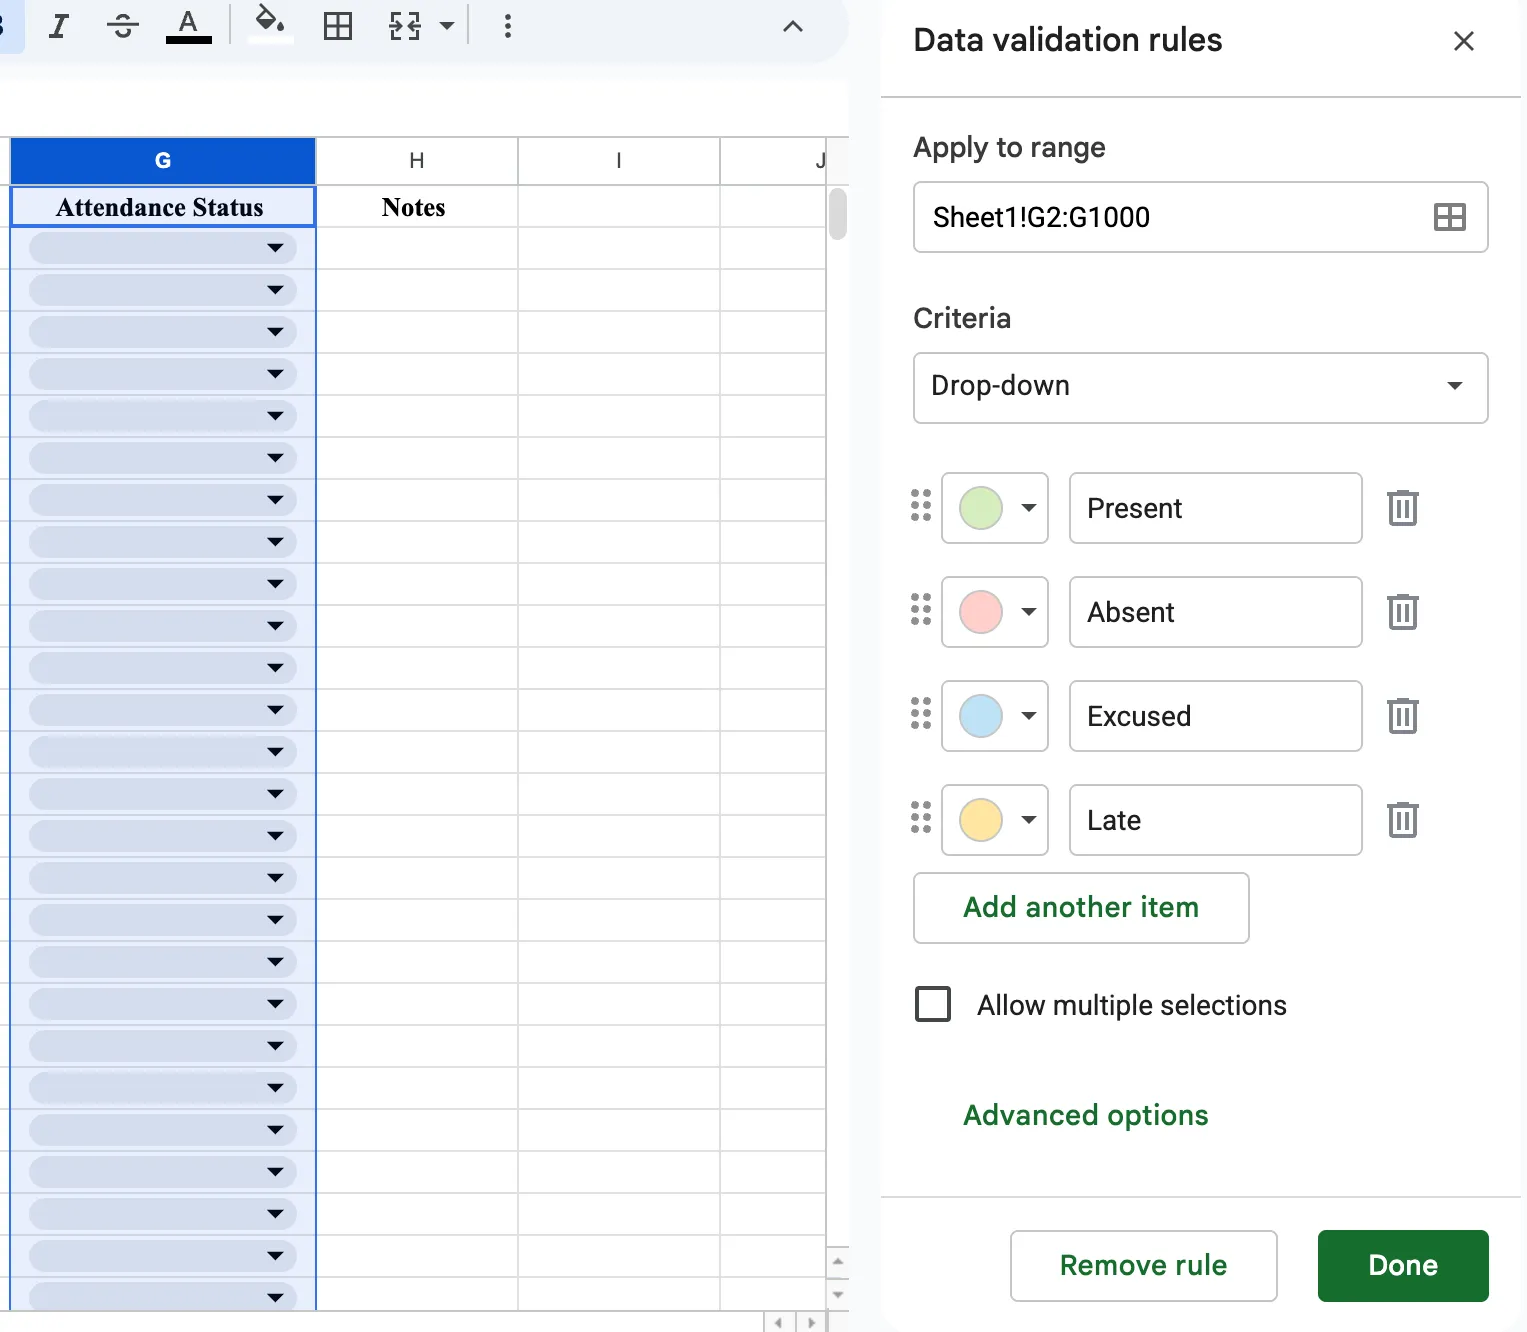The image size is (1527, 1332).
Task: Open the green color picker for Present
Action: 995,508
